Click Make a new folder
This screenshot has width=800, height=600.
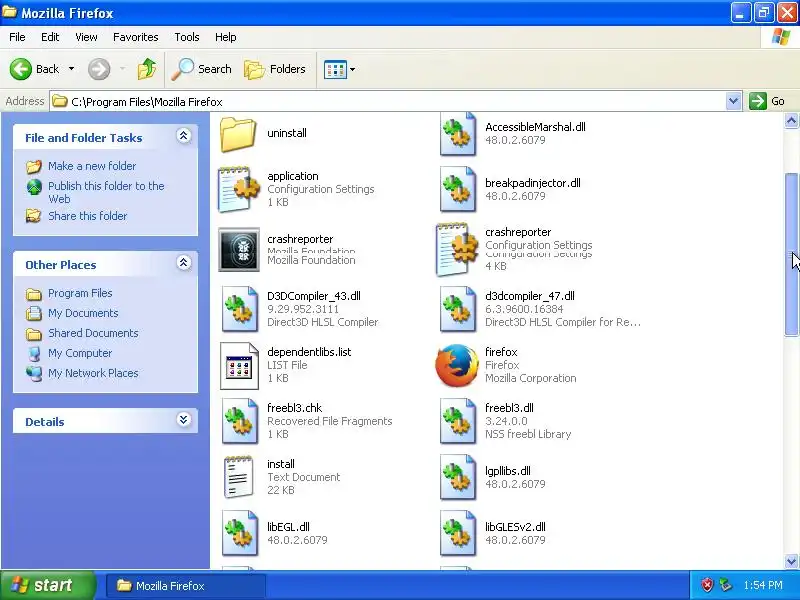pos(92,166)
